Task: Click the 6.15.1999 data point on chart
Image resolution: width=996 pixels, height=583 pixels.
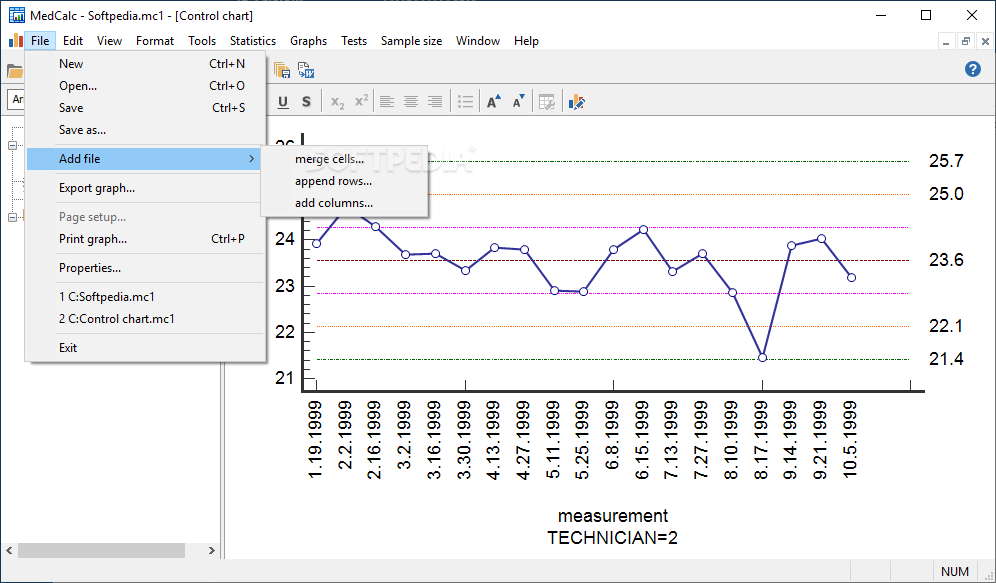Action: click(x=643, y=229)
